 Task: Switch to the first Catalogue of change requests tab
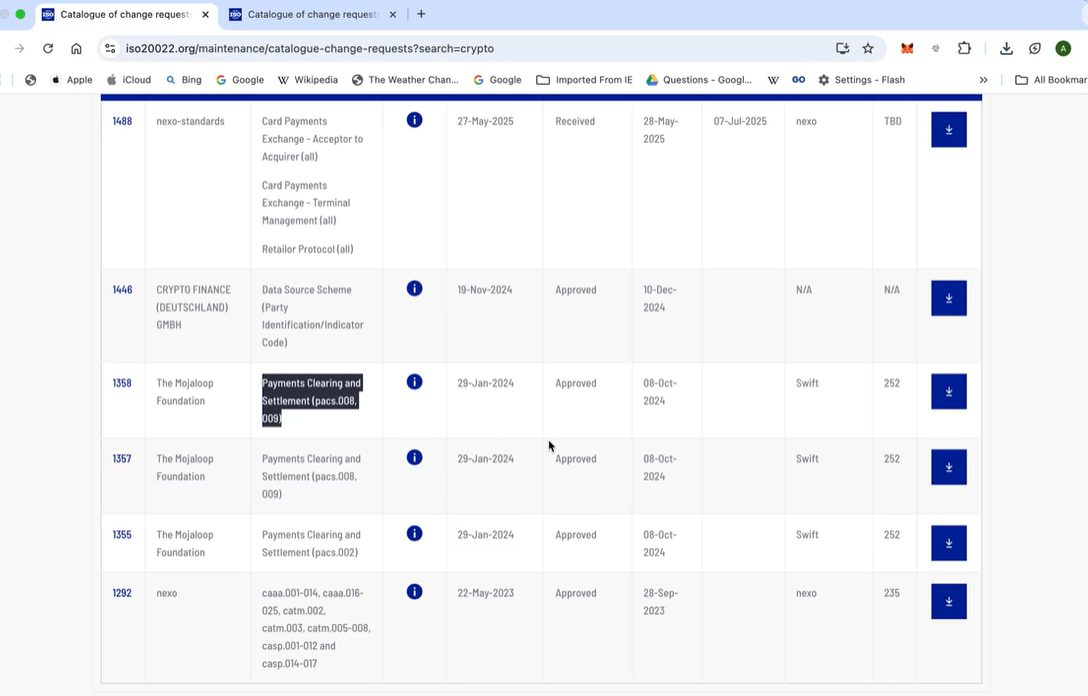coord(125,15)
